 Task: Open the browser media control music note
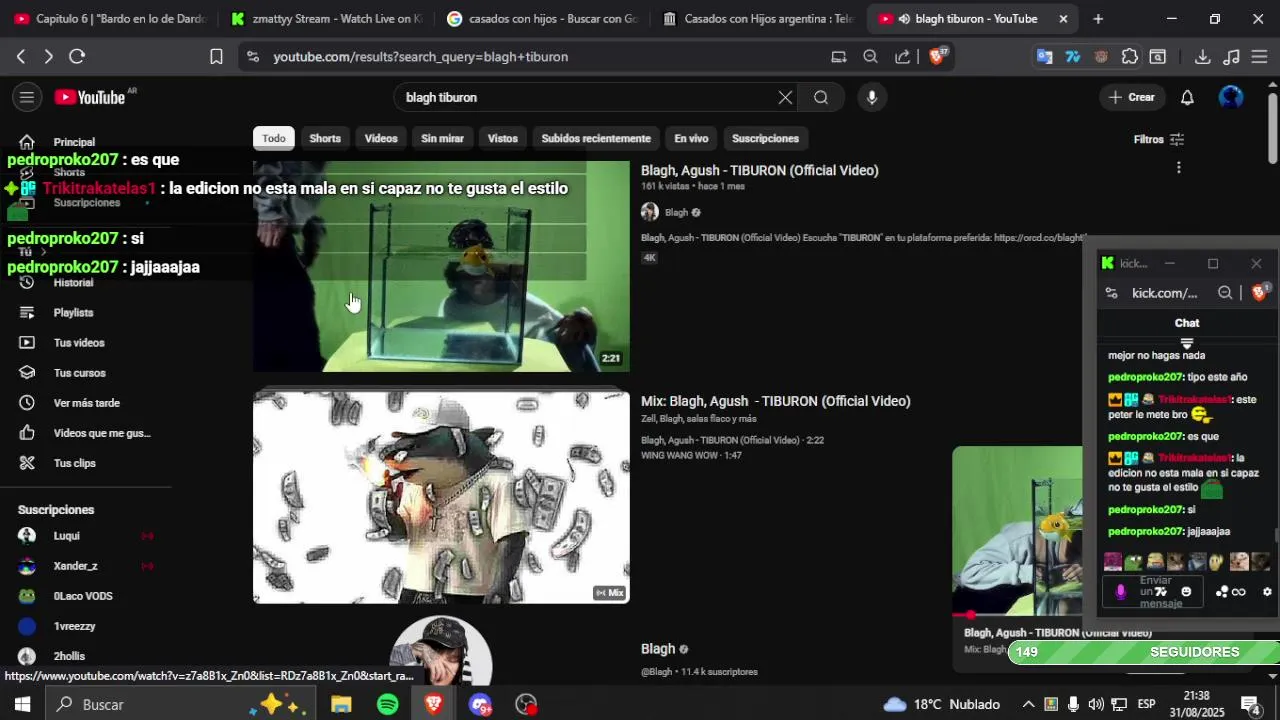tap(1231, 57)
